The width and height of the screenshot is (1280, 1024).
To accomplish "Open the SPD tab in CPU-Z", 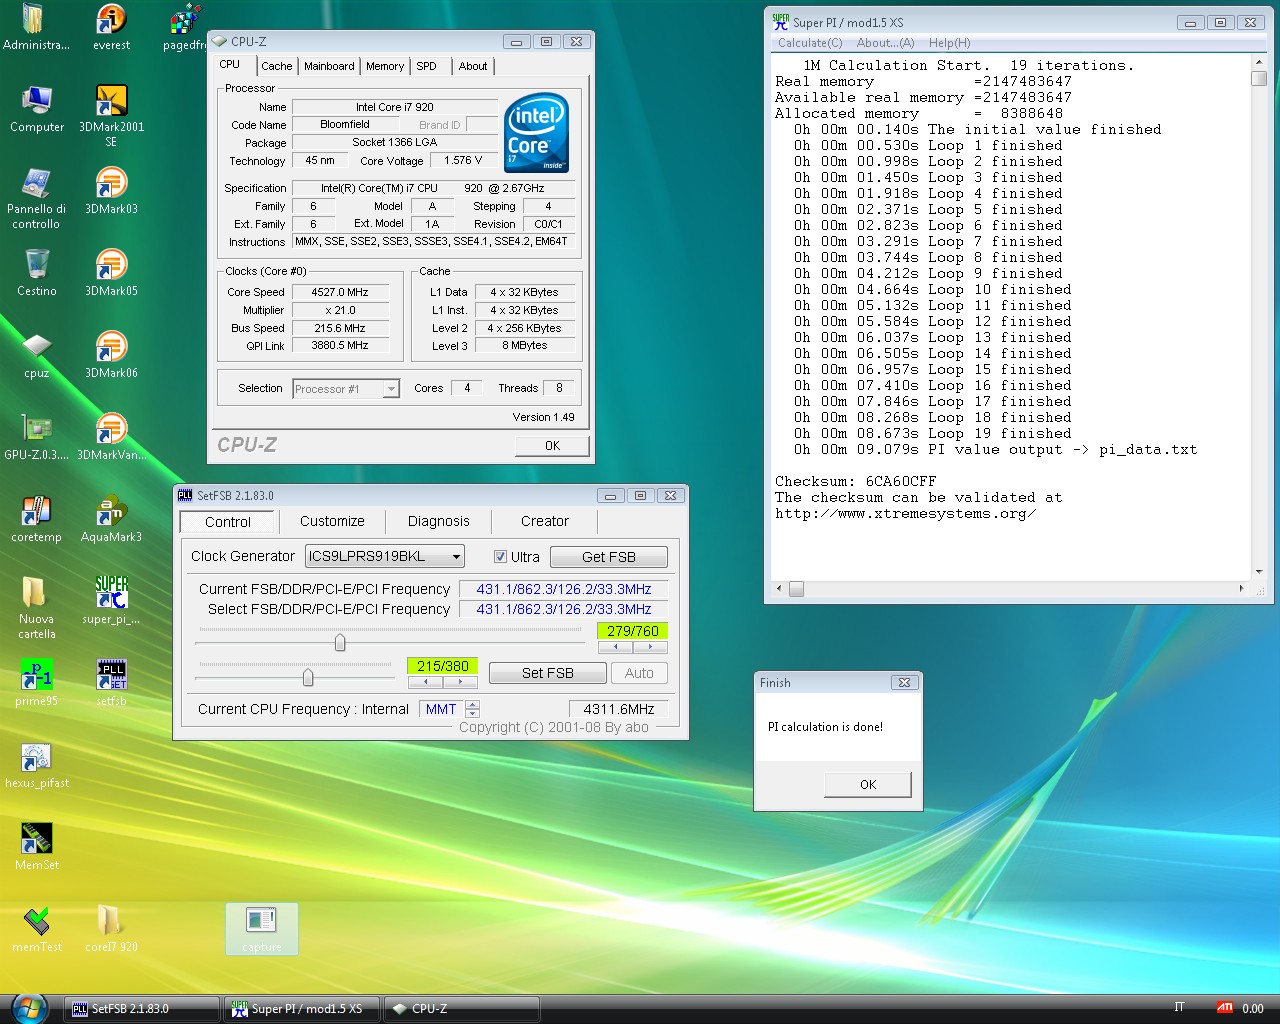I will point(427,66).
